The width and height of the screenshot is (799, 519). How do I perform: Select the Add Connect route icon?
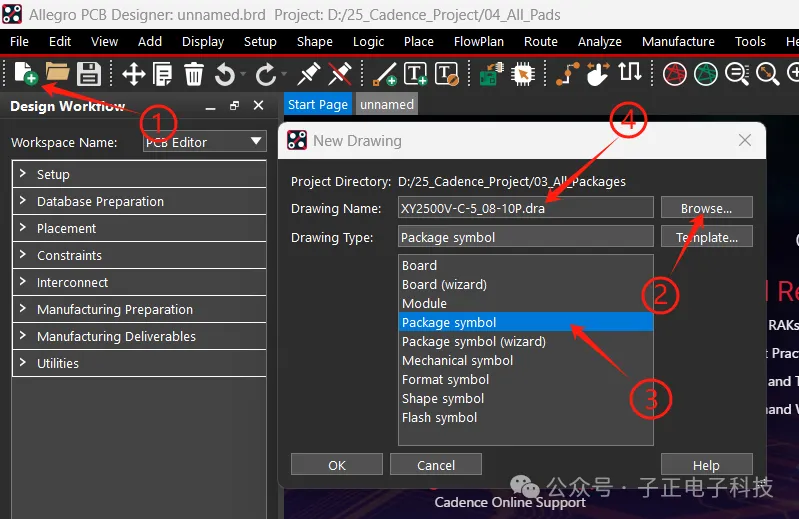tap(568, 74)
